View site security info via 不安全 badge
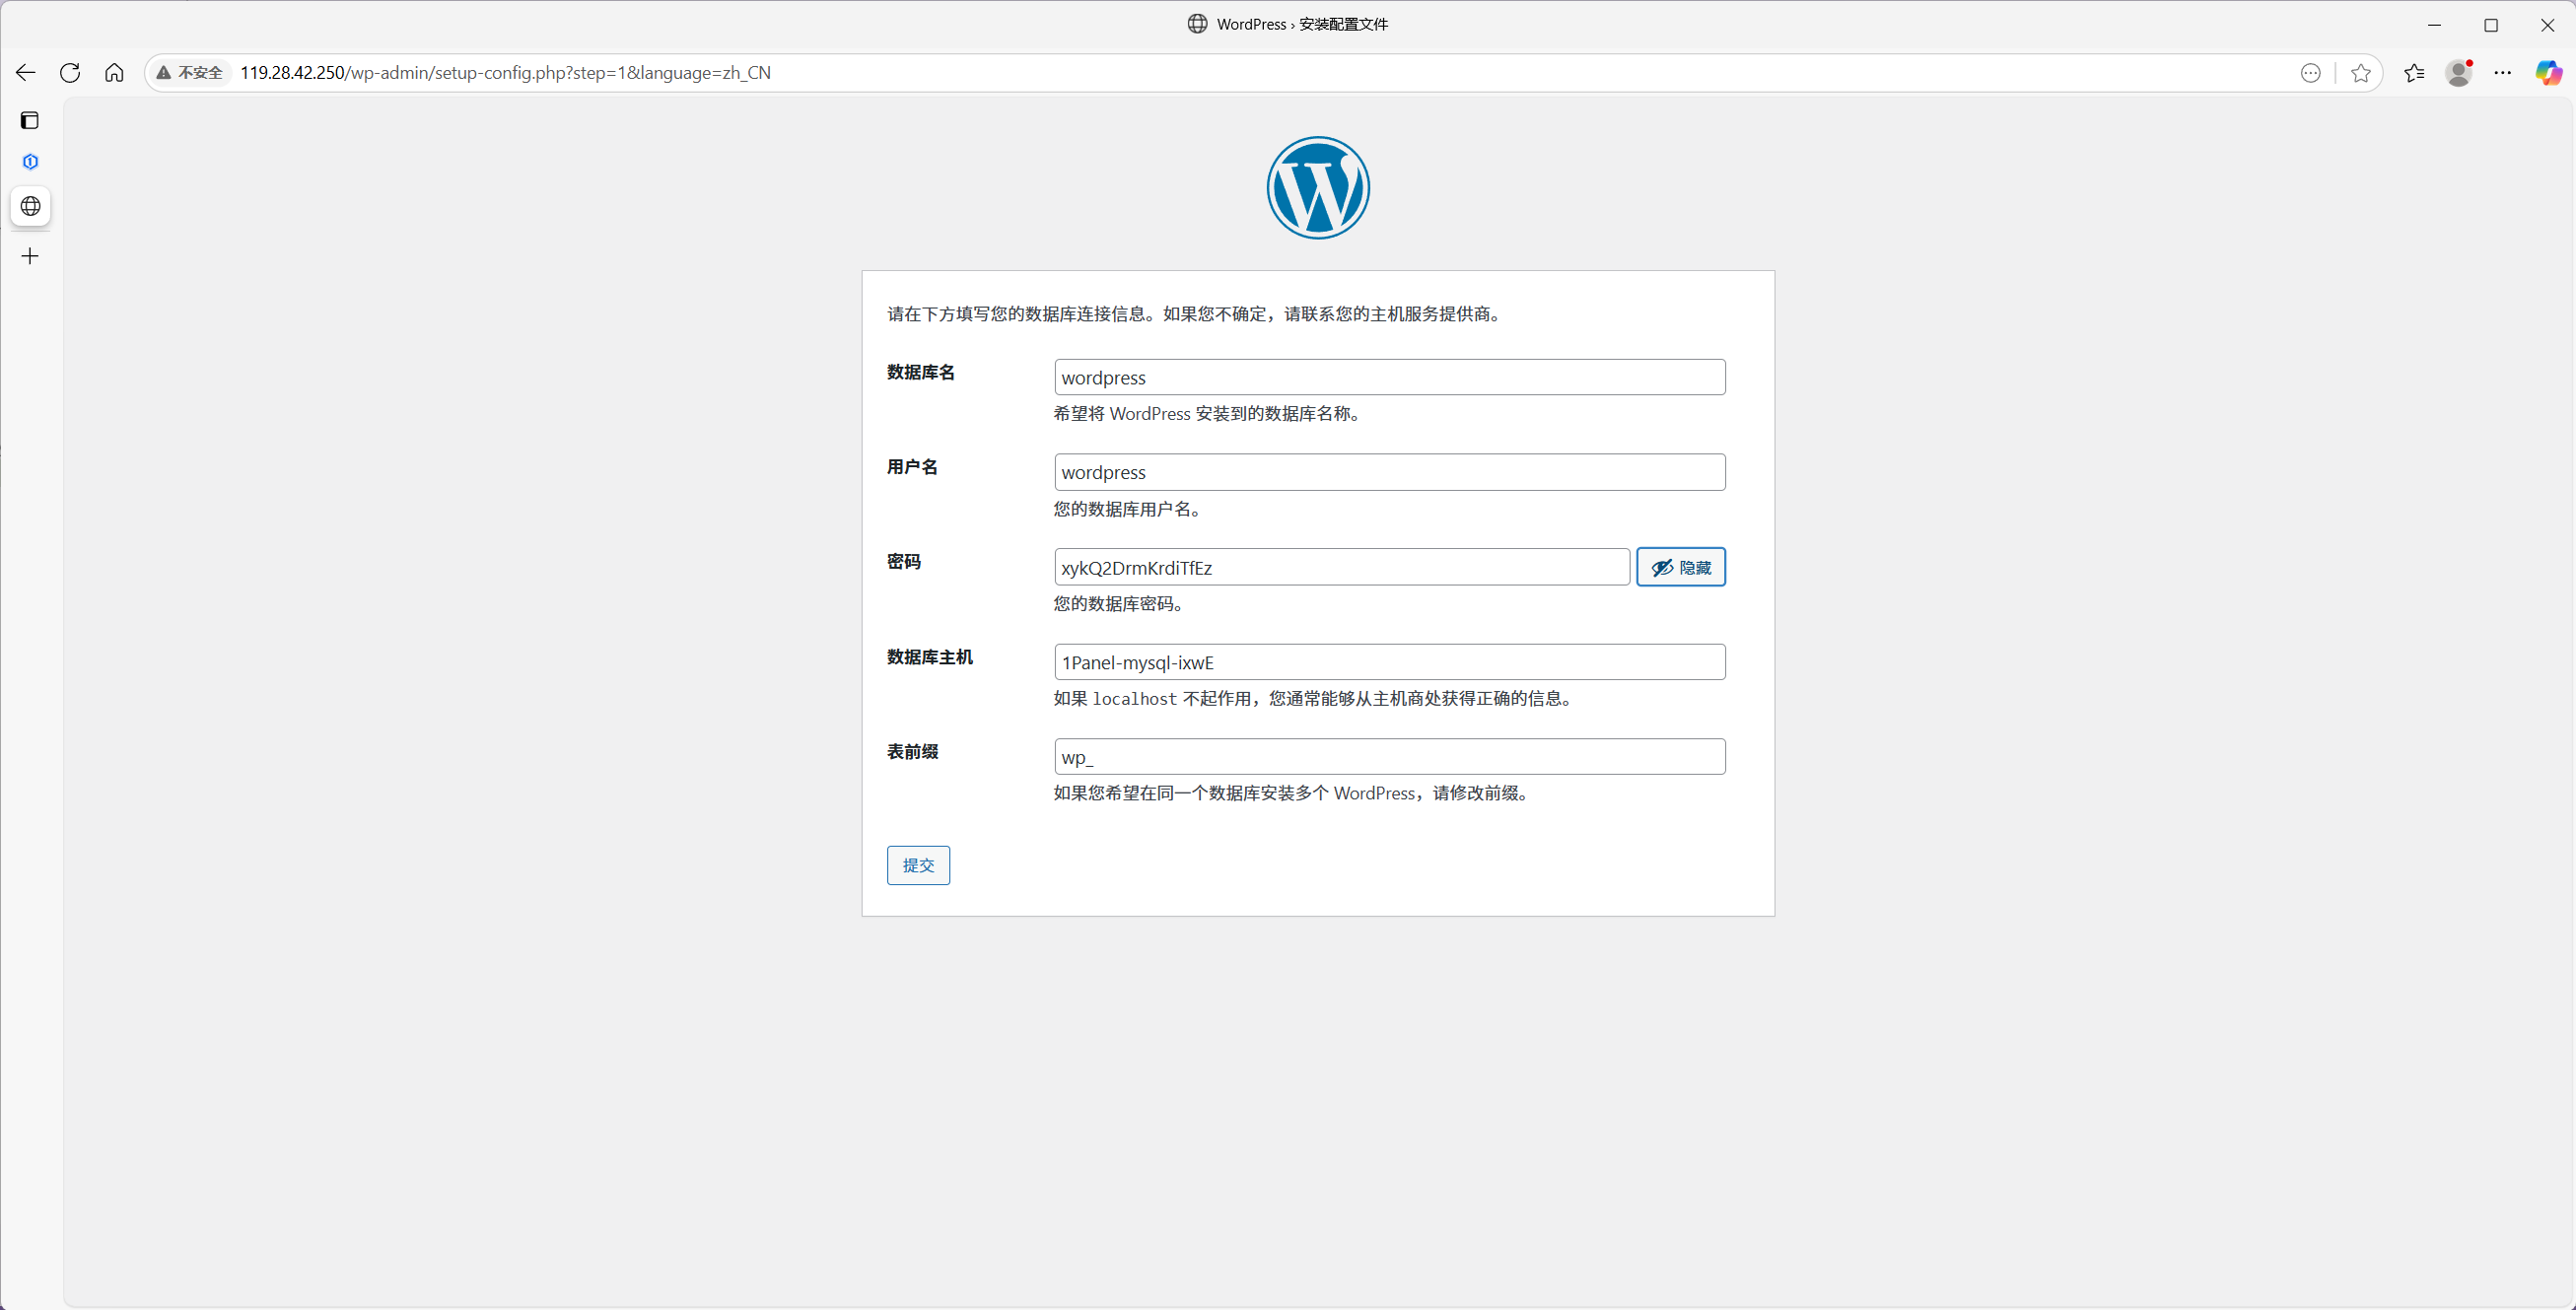This screenshot has height=1310, width=2576. (189, 72)
